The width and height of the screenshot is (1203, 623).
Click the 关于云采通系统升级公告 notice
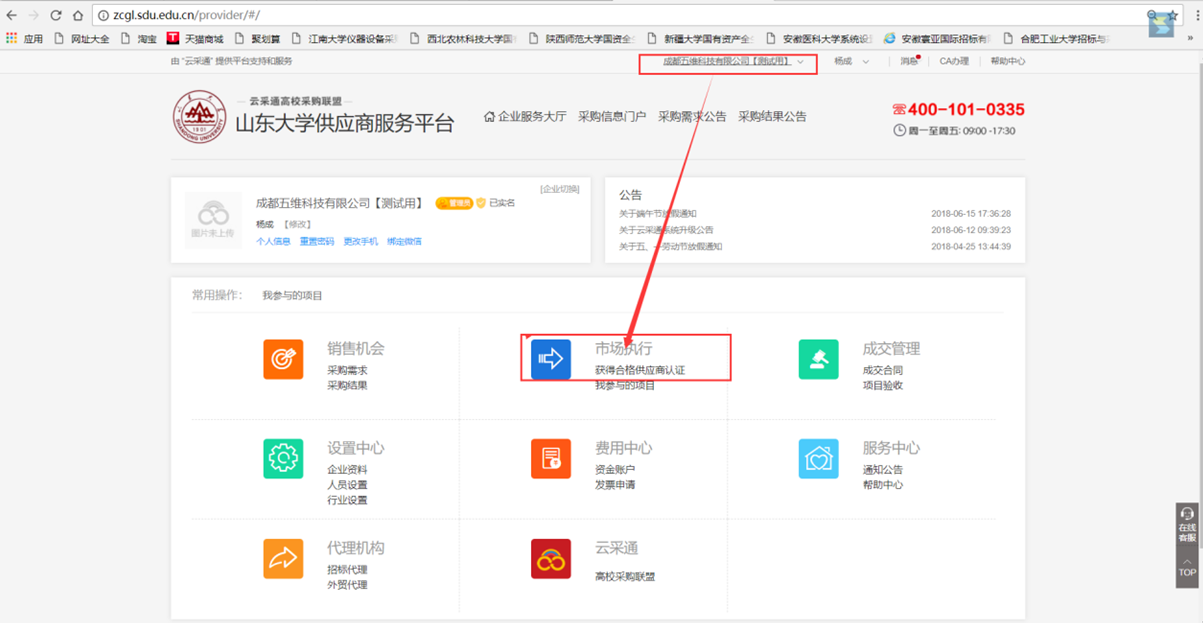pyautogui.click(x=666, y=230)
